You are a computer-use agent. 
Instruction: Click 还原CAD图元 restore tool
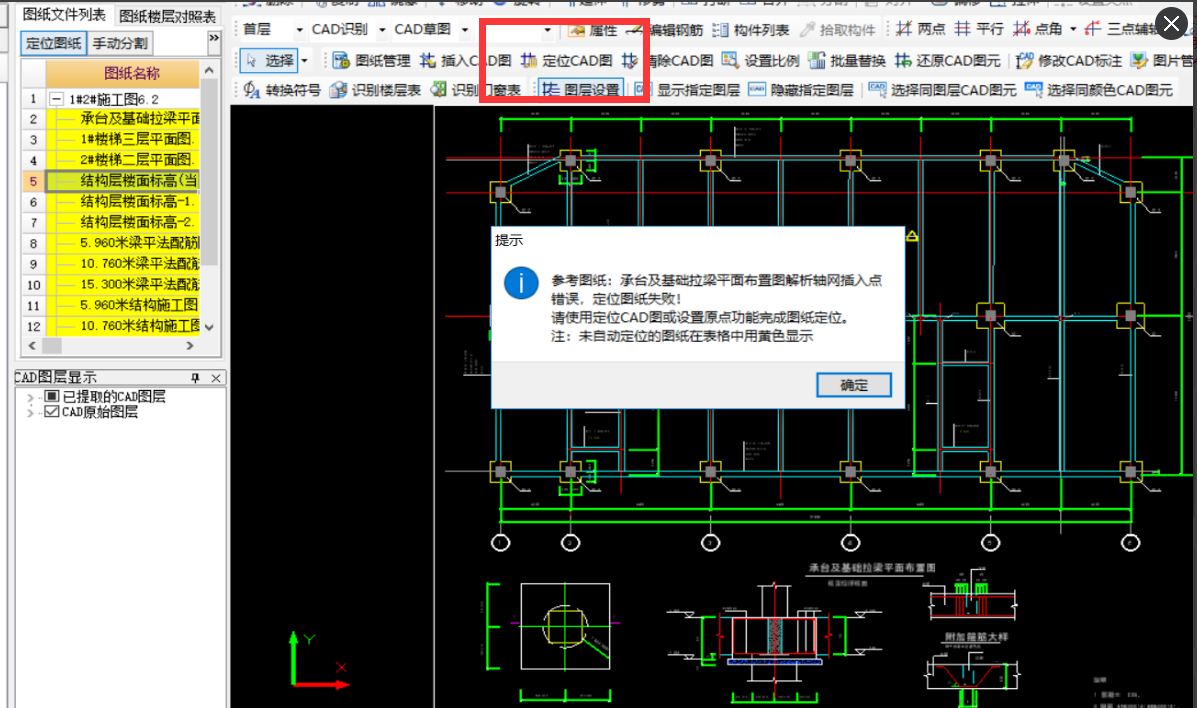(948, 60)
